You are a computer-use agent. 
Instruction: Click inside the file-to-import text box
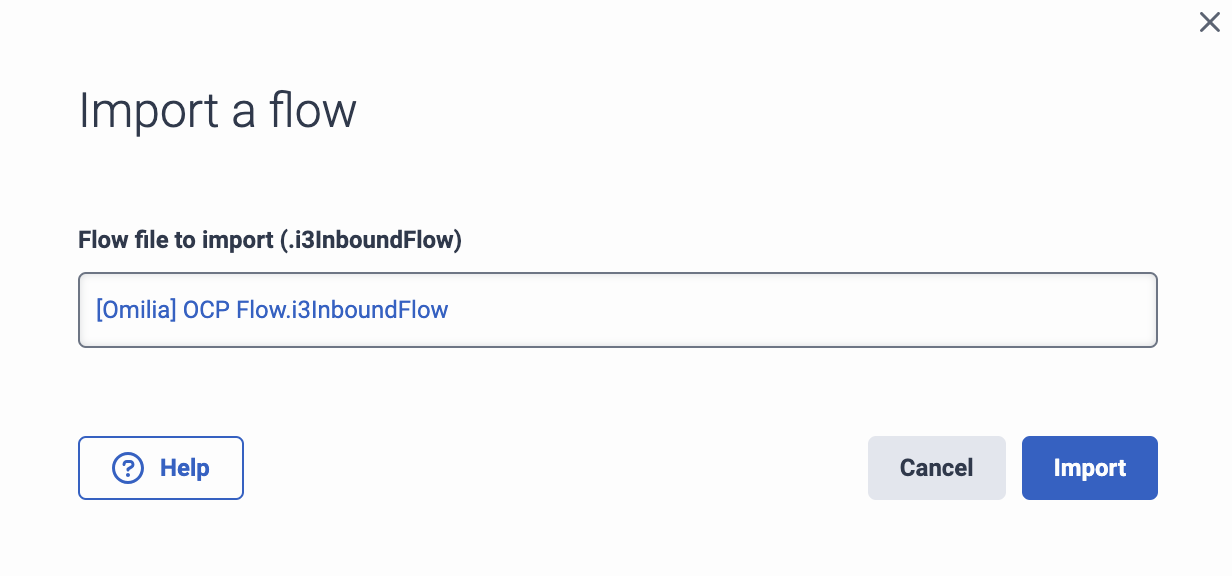tap(617, 309)
